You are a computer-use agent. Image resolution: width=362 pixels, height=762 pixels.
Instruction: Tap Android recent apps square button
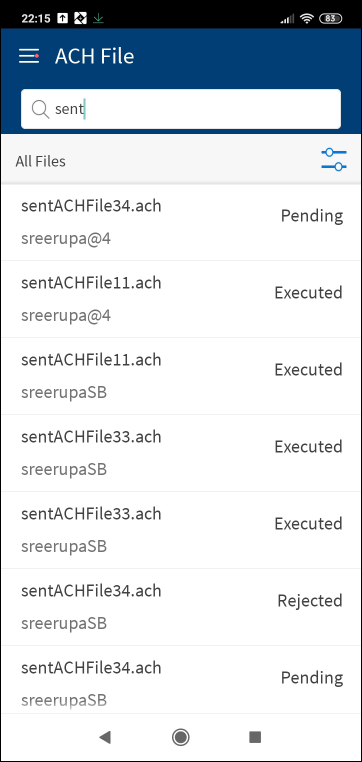pos(255,737)
